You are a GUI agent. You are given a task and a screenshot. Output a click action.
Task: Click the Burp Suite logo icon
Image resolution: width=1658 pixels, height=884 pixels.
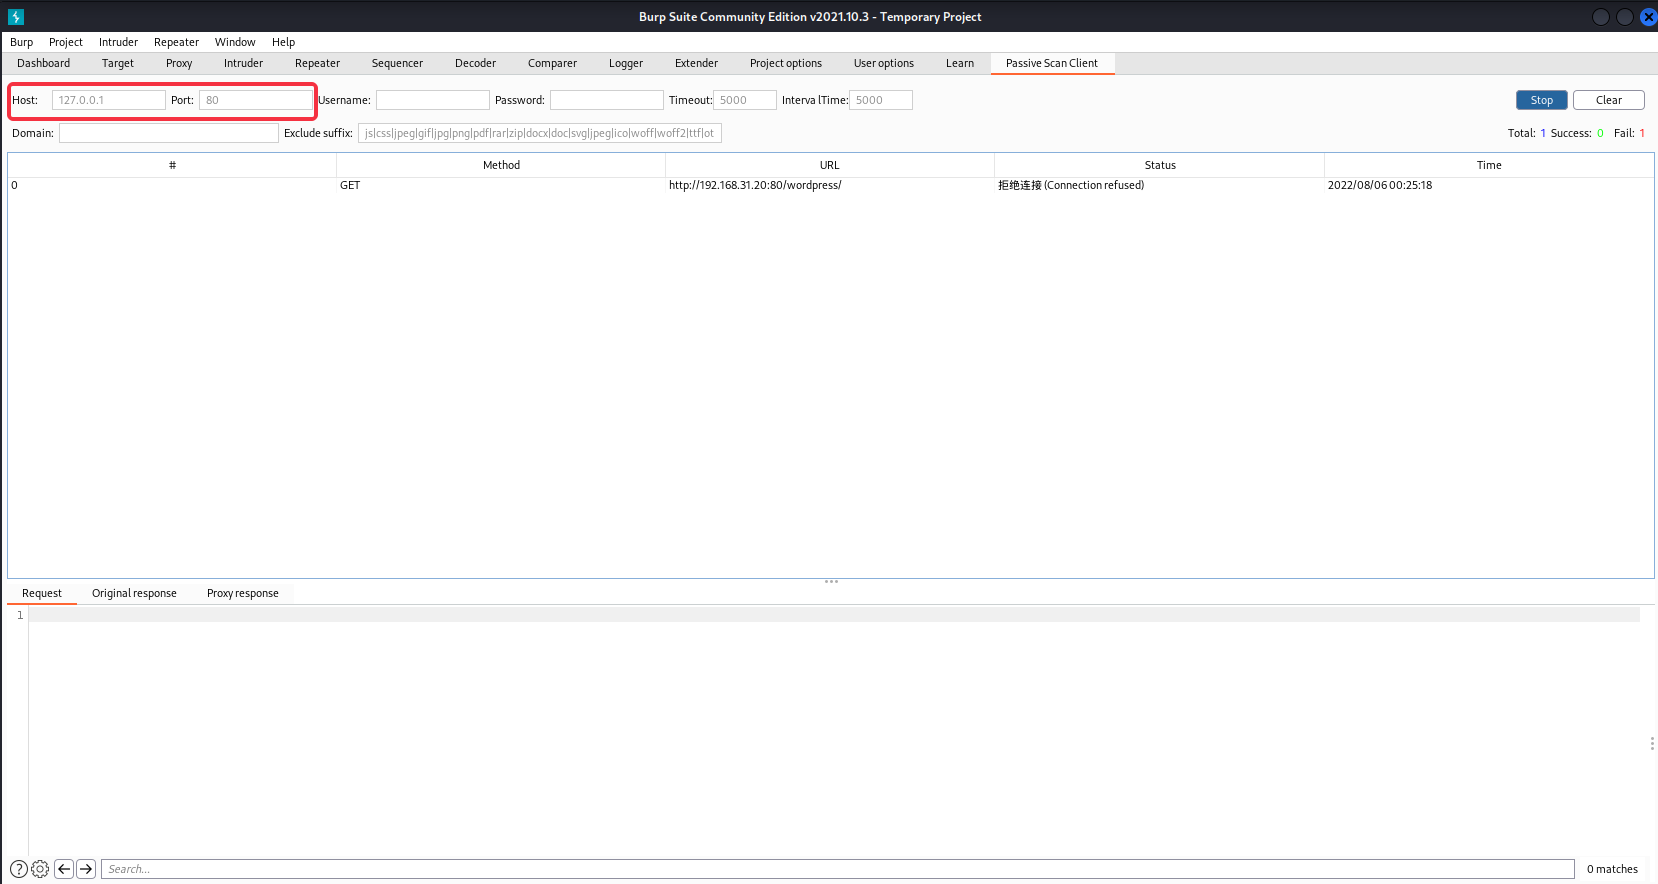pos(16,17)
